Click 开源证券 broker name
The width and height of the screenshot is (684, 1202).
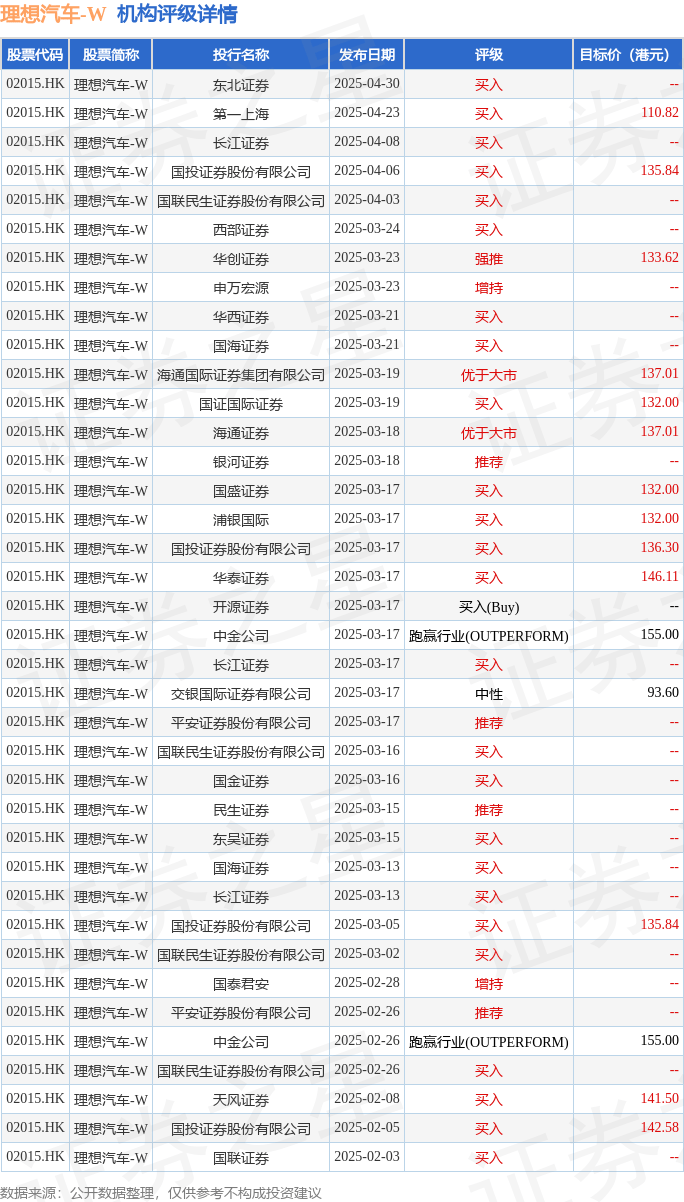(241, 607)
